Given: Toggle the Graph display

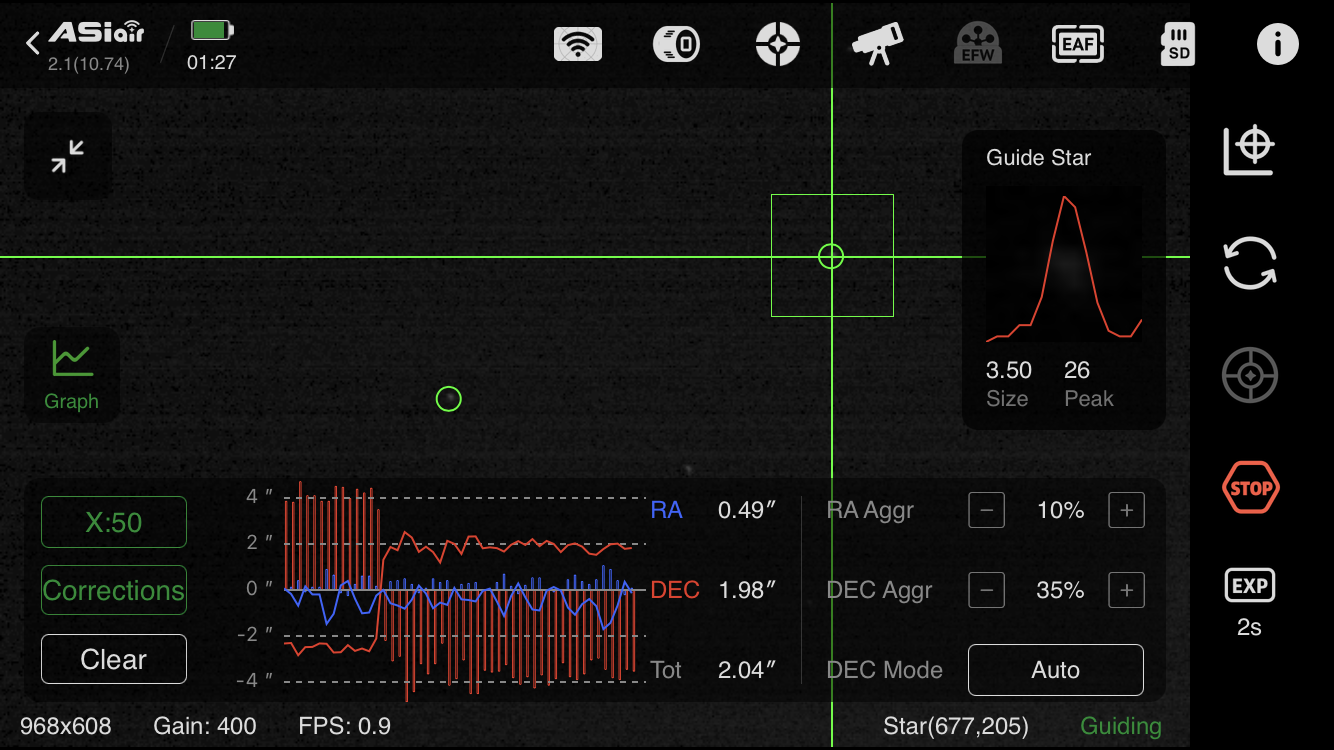Looking at the screenshot, I should 71,373.
